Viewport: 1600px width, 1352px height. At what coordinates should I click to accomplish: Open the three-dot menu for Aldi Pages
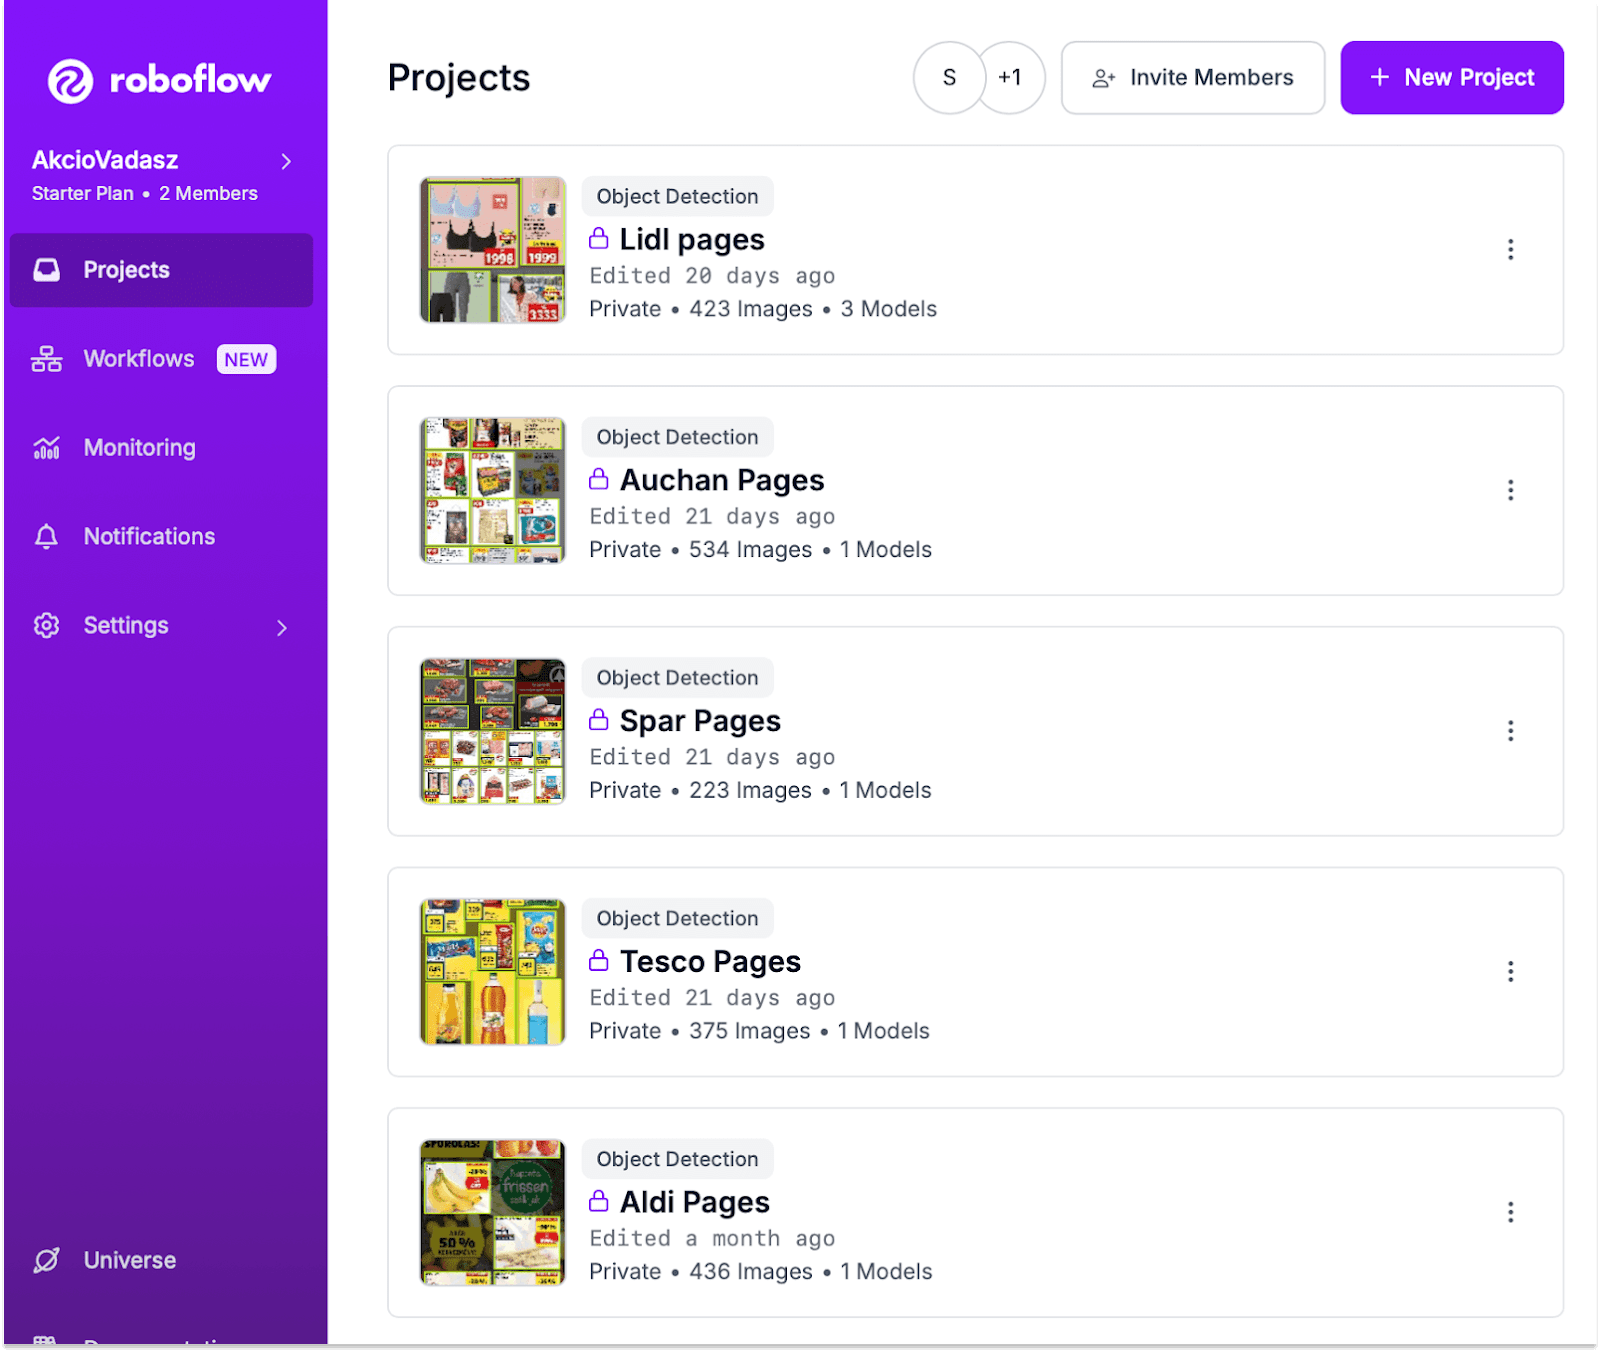click(x=1510, y=1212)
